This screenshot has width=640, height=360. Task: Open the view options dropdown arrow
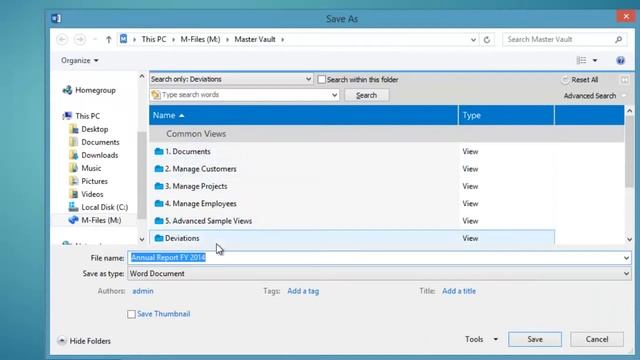click(x=595, y=60)
